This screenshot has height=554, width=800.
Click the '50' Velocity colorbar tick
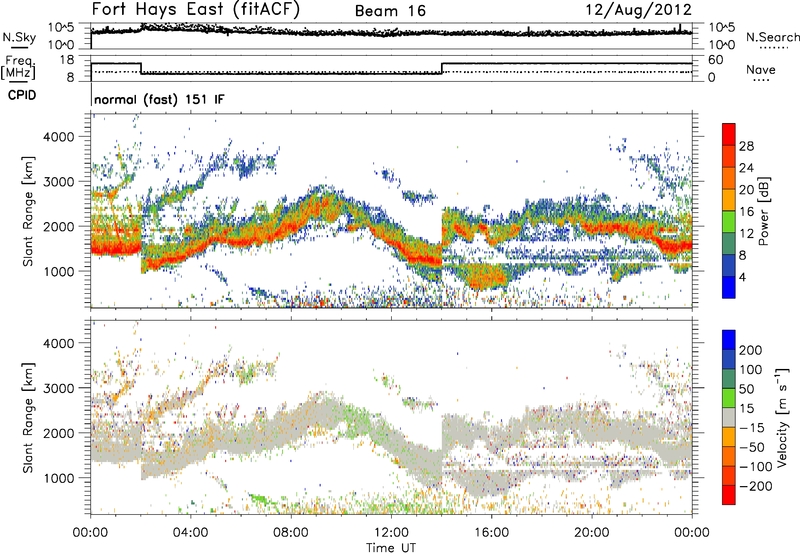[746, 389]
